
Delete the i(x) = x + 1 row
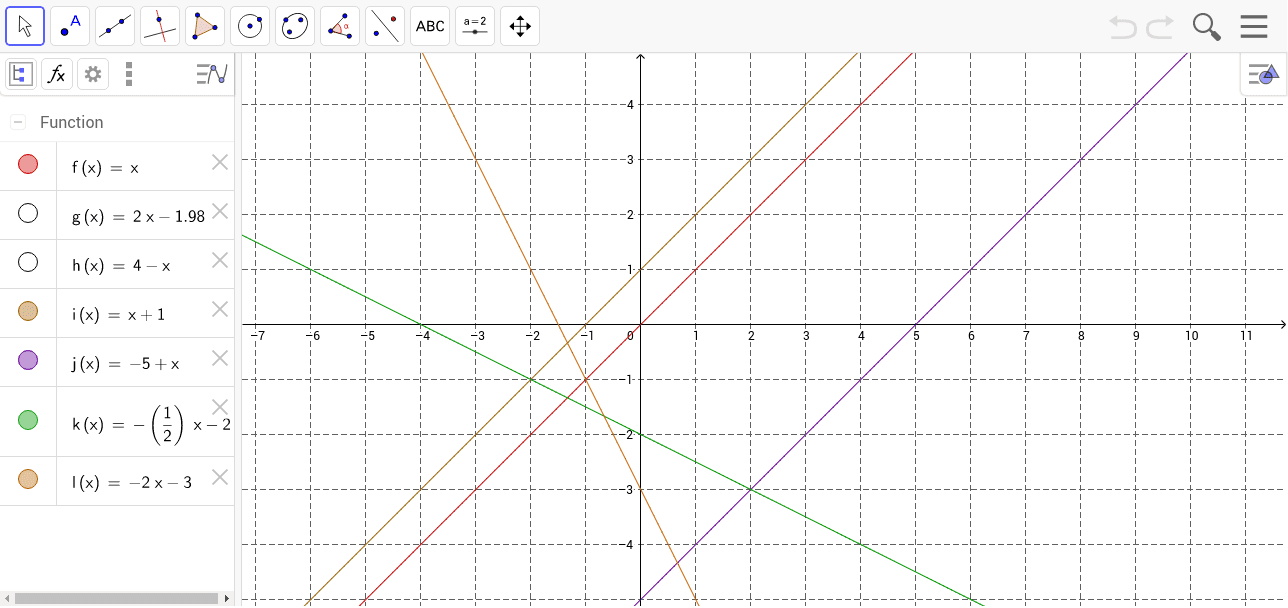220,309
